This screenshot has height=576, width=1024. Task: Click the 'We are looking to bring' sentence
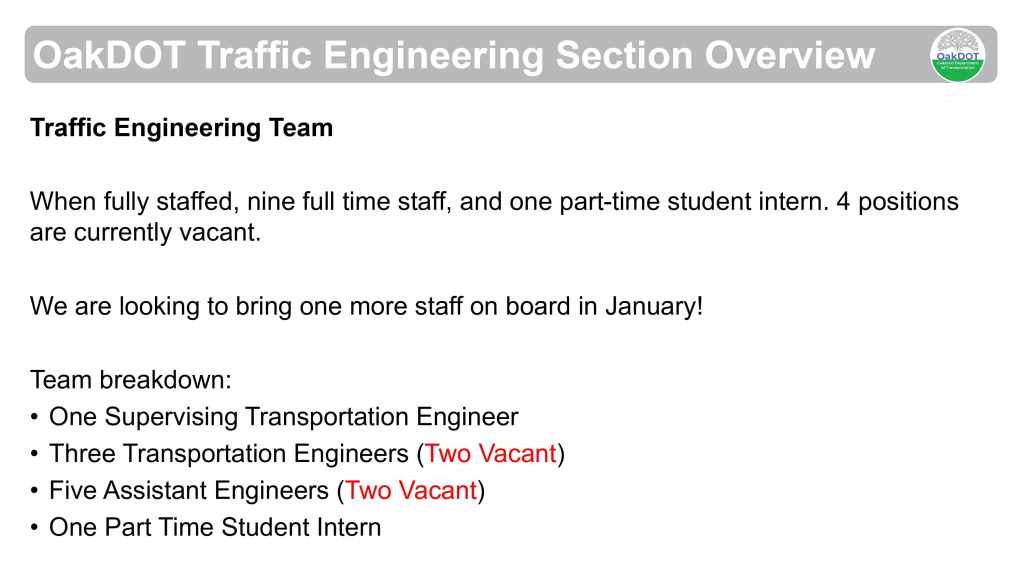pos(366,305)
